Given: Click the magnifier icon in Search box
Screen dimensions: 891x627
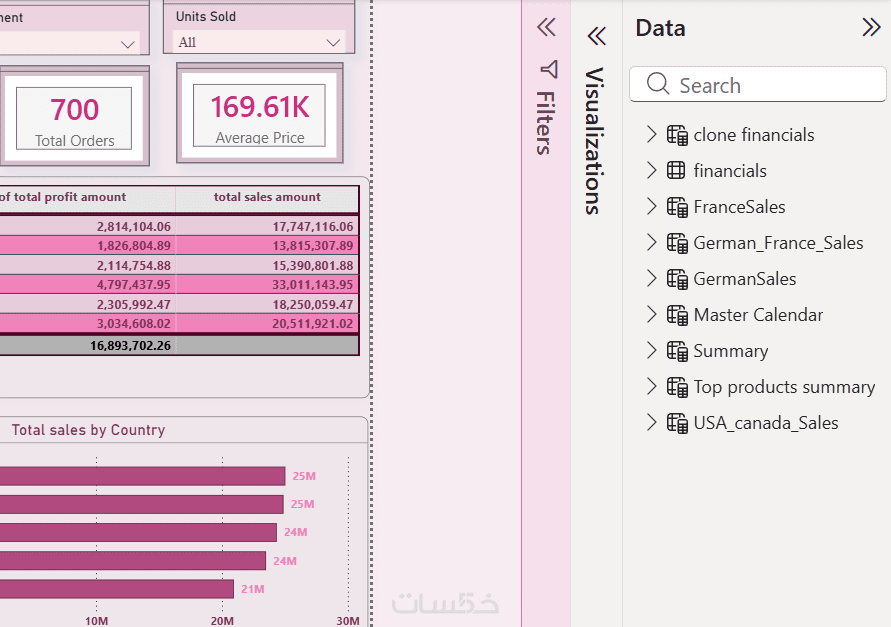Looking at the screenshot, I should click(657, 84).
